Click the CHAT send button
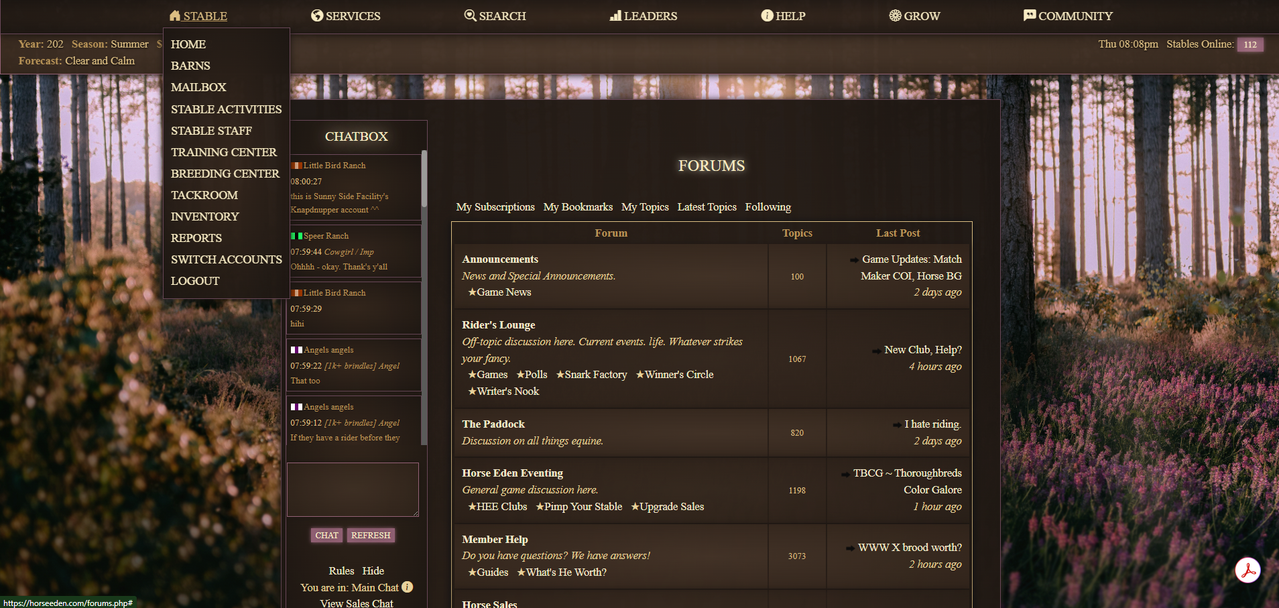This screenshot has width=1279, height=608. click(x=327, y=535)
